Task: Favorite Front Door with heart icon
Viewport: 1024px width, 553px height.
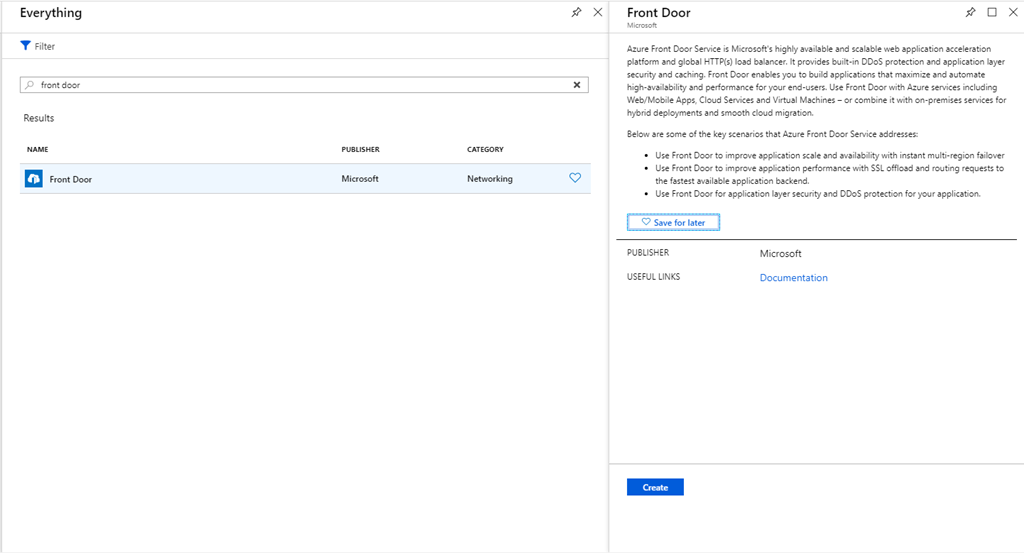Action: 575,178
